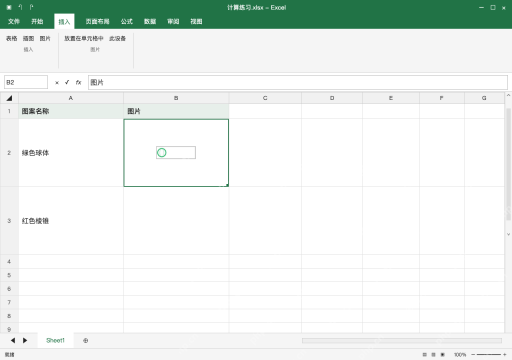Select column G header
The height and width of the screenshot is (360, 512).
click(x=484, y=98)
